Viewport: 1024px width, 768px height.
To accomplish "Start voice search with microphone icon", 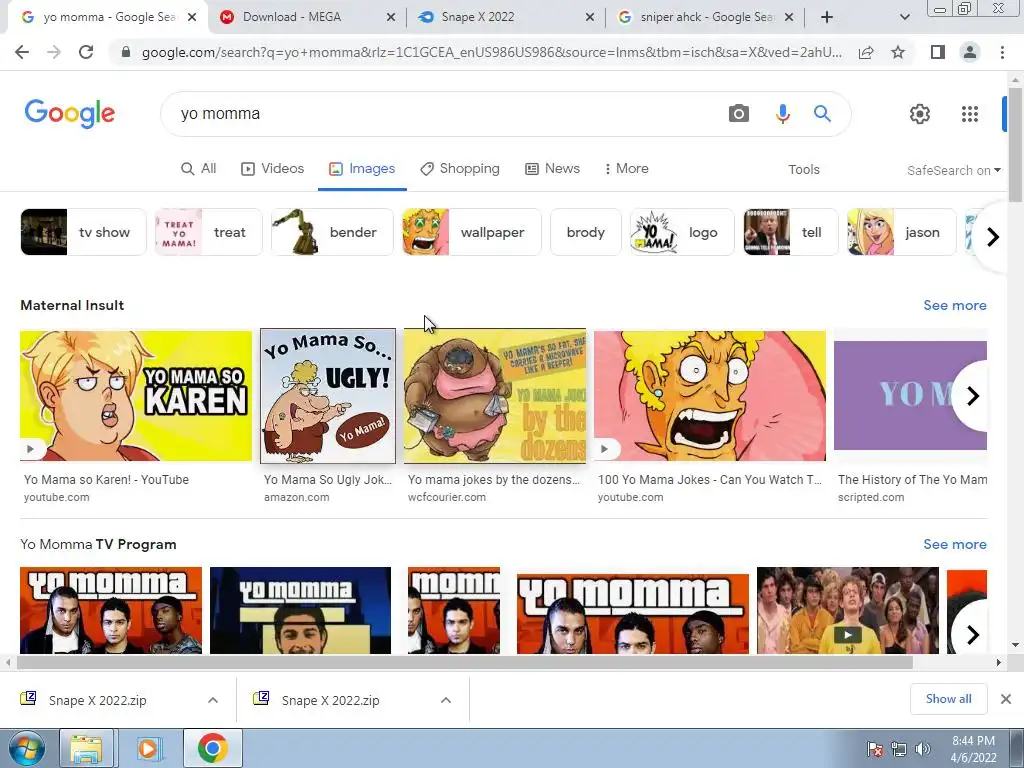I will [782, 114].
